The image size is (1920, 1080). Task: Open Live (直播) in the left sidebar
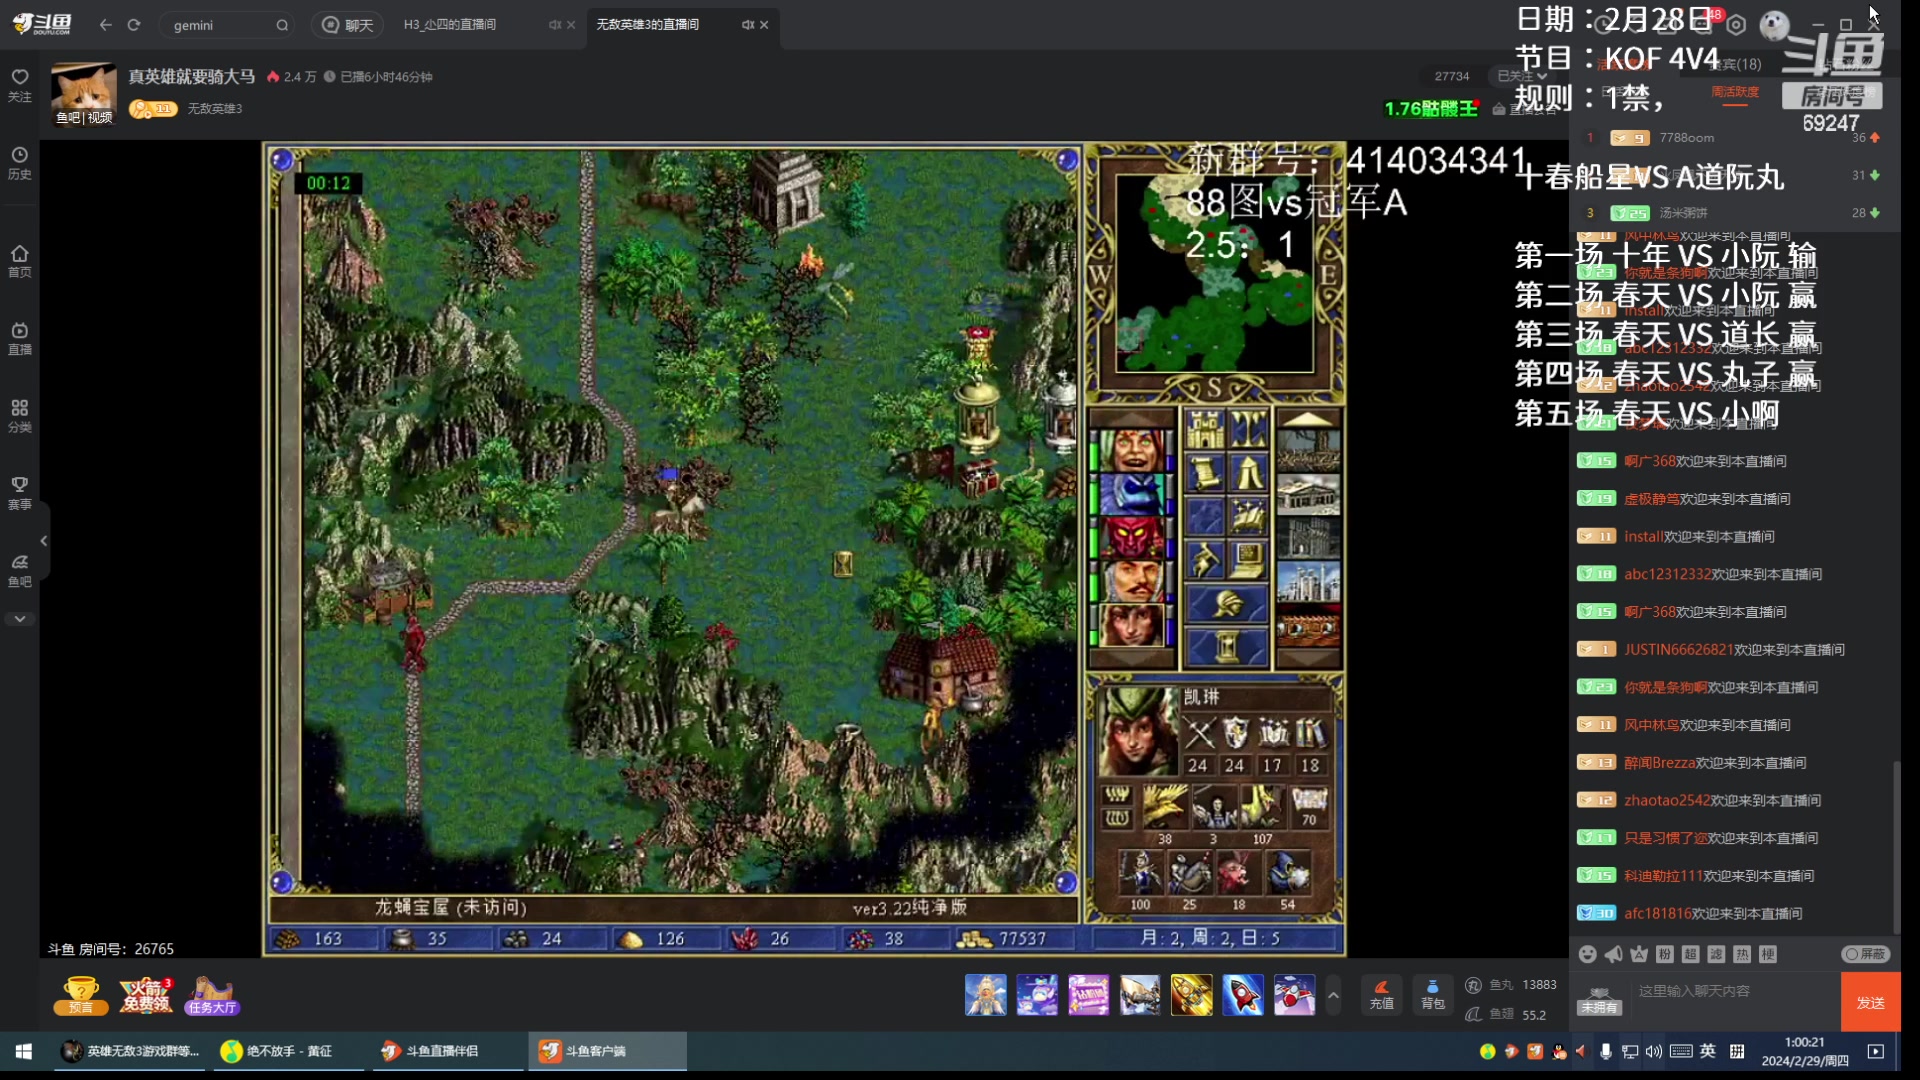[20, 338]
